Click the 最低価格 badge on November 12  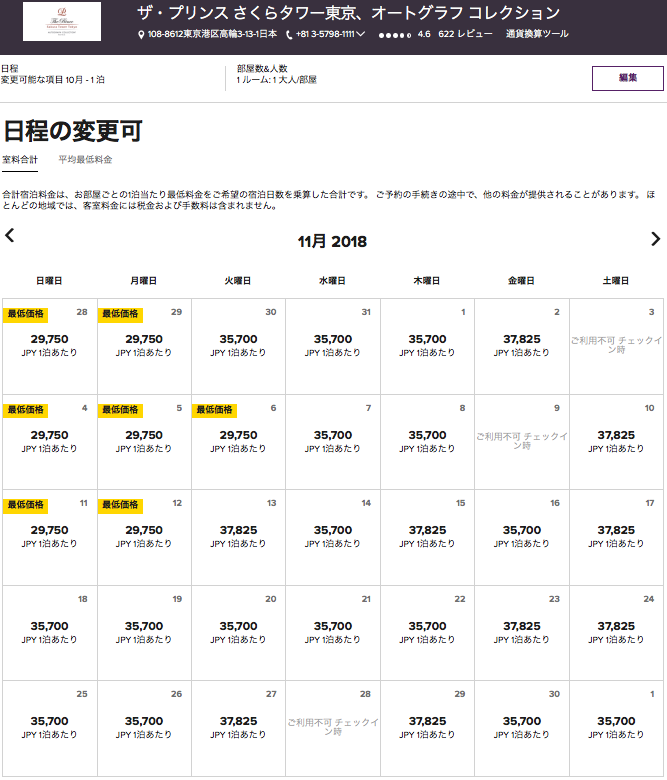(x=120, y=505)
